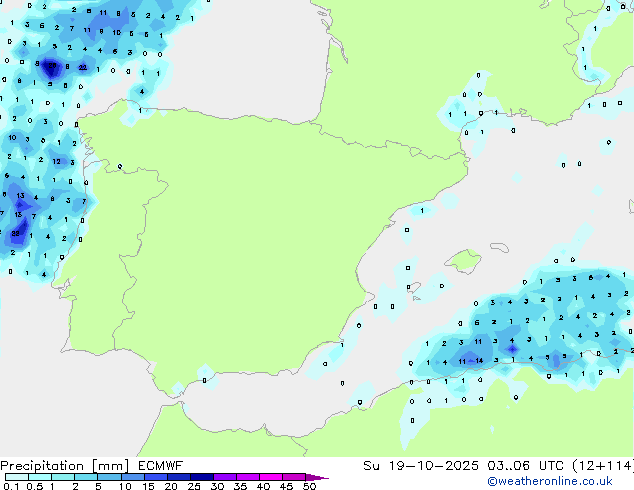634x490 pixels.
Task: Click Menorca island outline on the map
Action: click(500, 247)
